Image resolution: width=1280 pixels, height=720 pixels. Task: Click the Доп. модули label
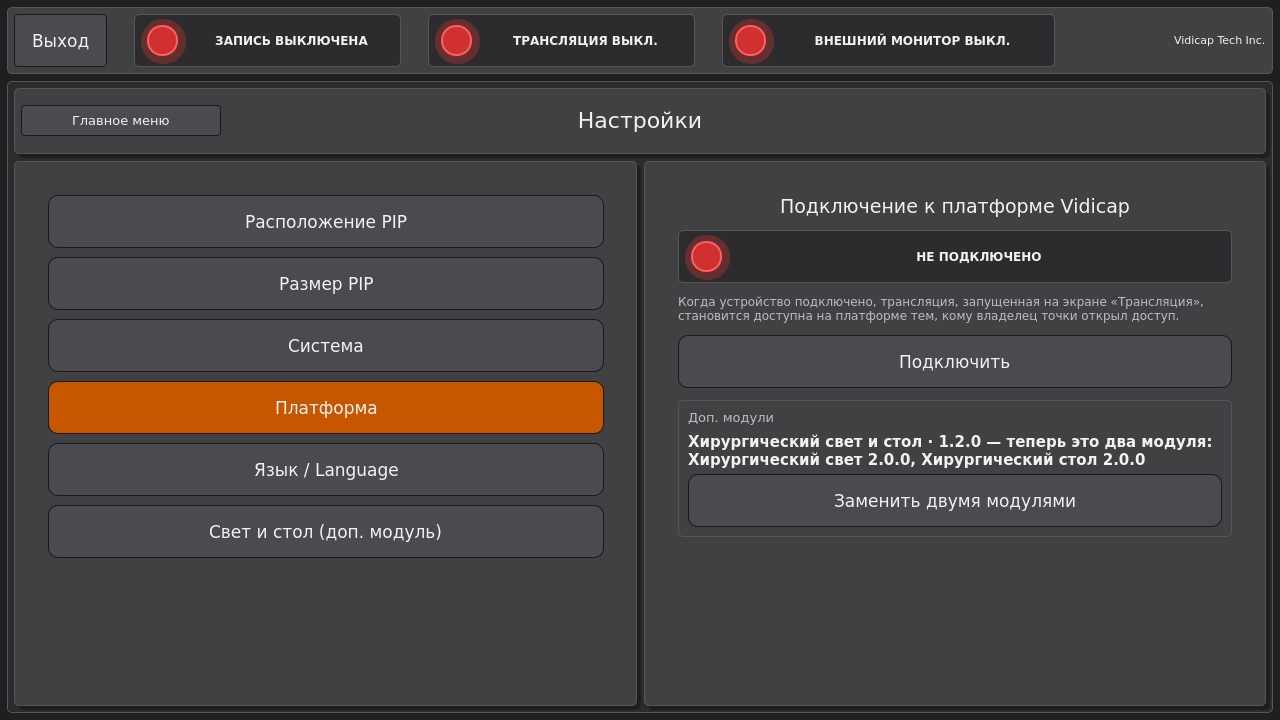point(731,417)
